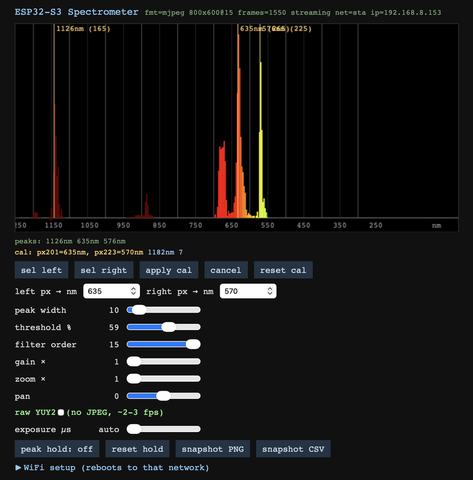Adjust the gain × slider
Screen dimensions: 473x480
click(164, 362)
